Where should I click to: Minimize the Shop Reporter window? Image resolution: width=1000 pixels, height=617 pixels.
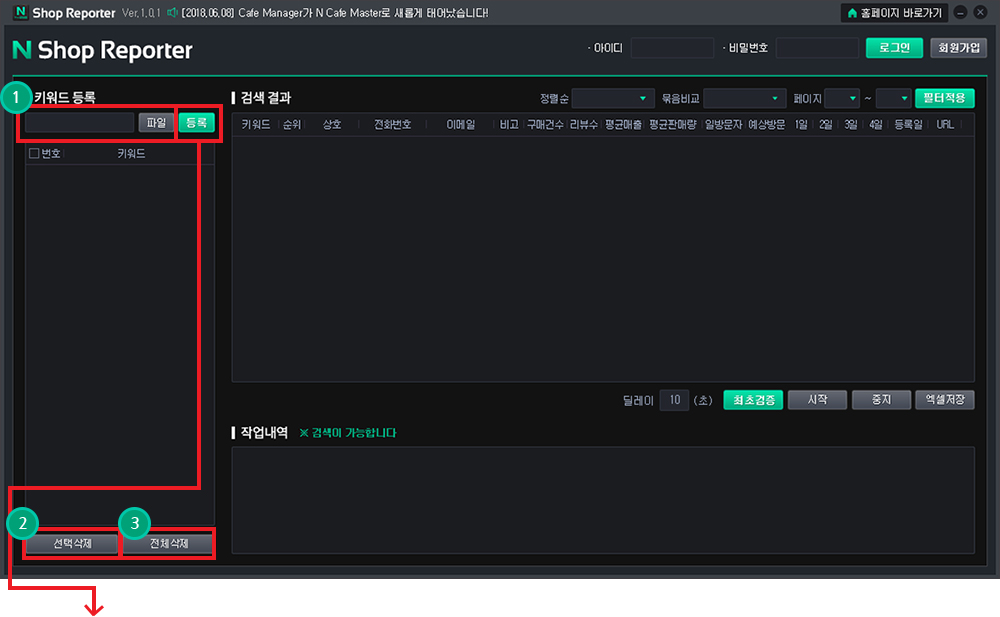click(x=960, y=13)
